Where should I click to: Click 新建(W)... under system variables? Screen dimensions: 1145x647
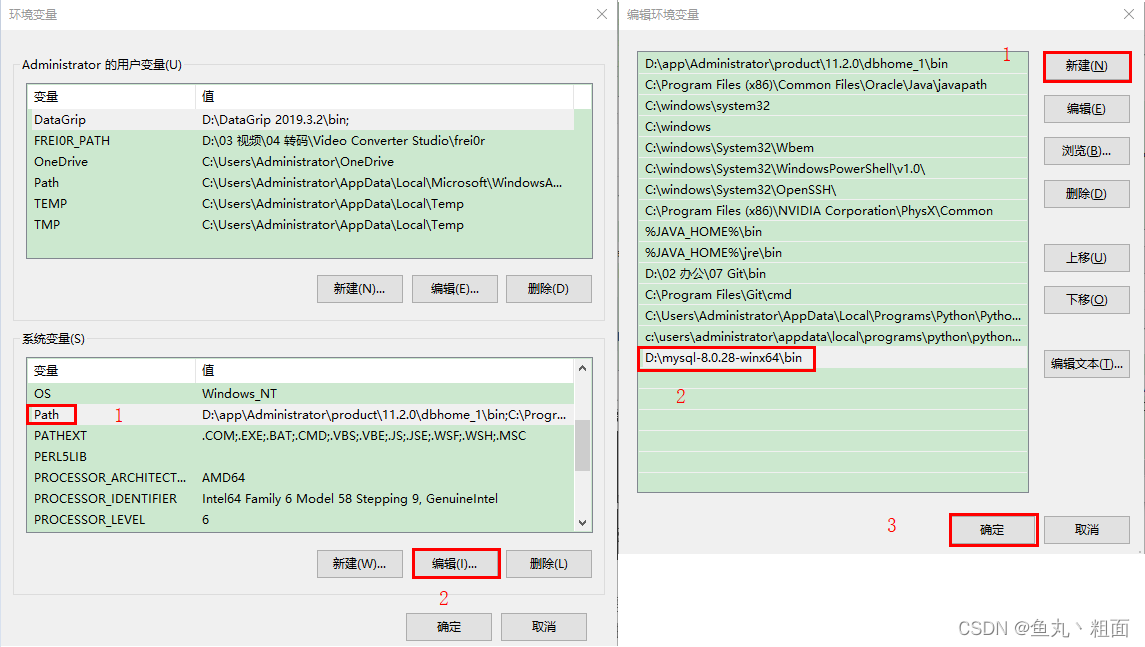click(360, 564)
